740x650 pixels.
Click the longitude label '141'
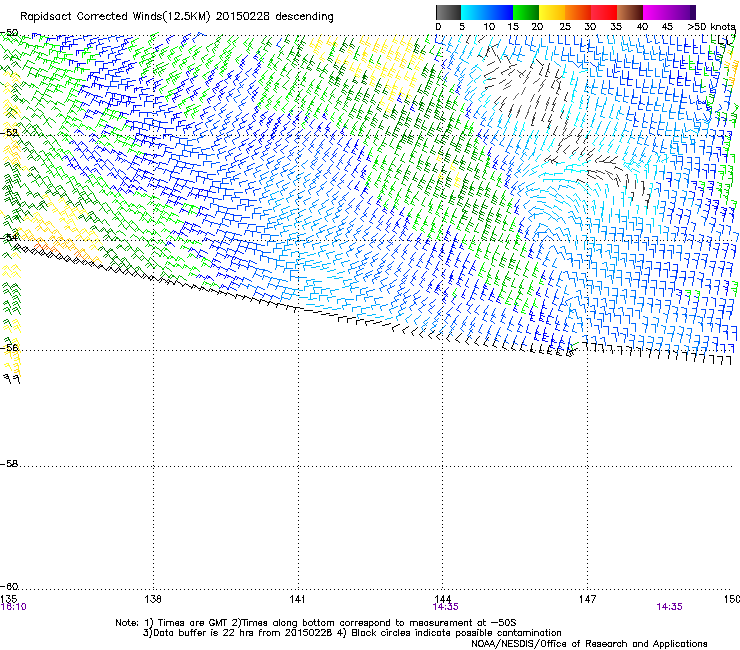click(298, 599)
